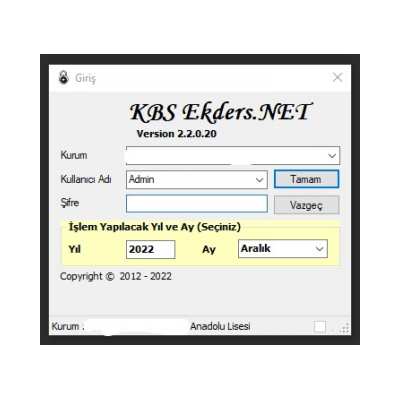
Task: Click the Copyright © 2012 - 2022 text
Action: click(x=116, y=276)
